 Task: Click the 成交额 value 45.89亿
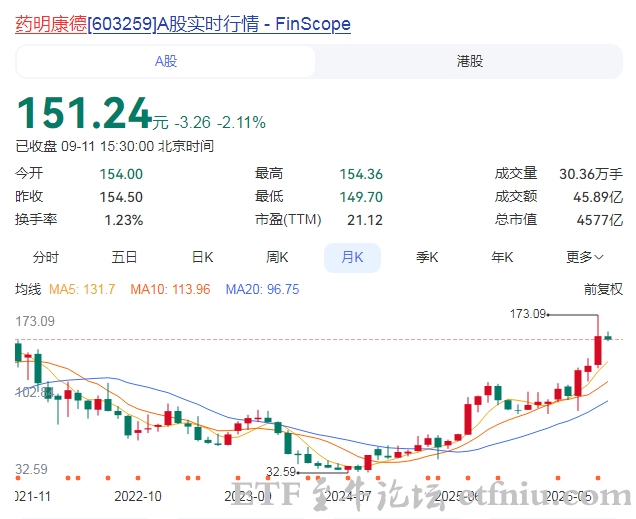click(598, 197)
